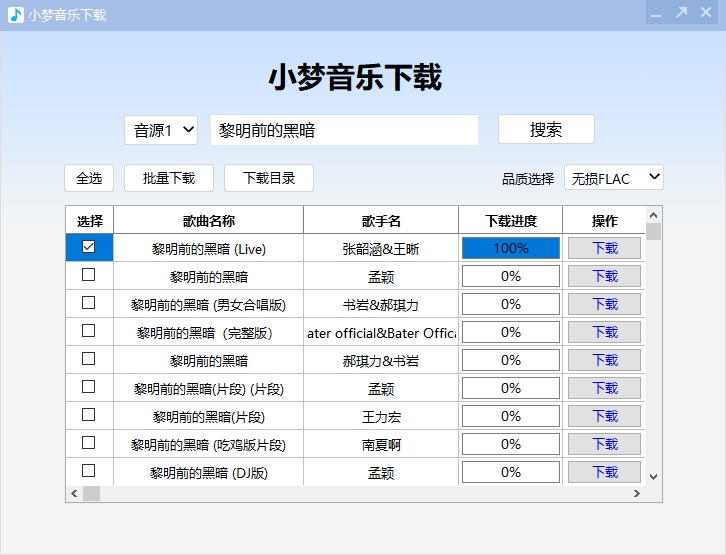Check the box for 吃鸡版片段 row
The height and width of the screenshot is (555, 726).
click(88, 443)
